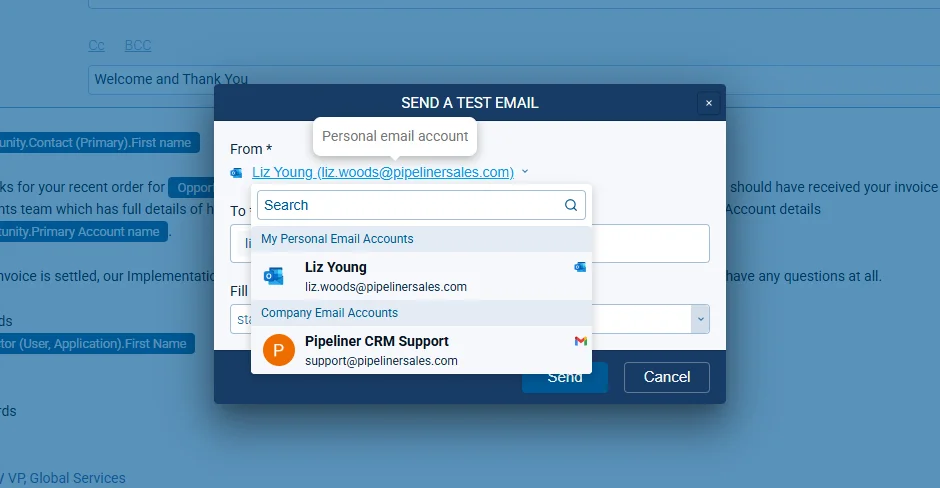Click the (User, Application).First Name merge tag
The width and height of the screenshot is (940, 488).
pos(96,344)
